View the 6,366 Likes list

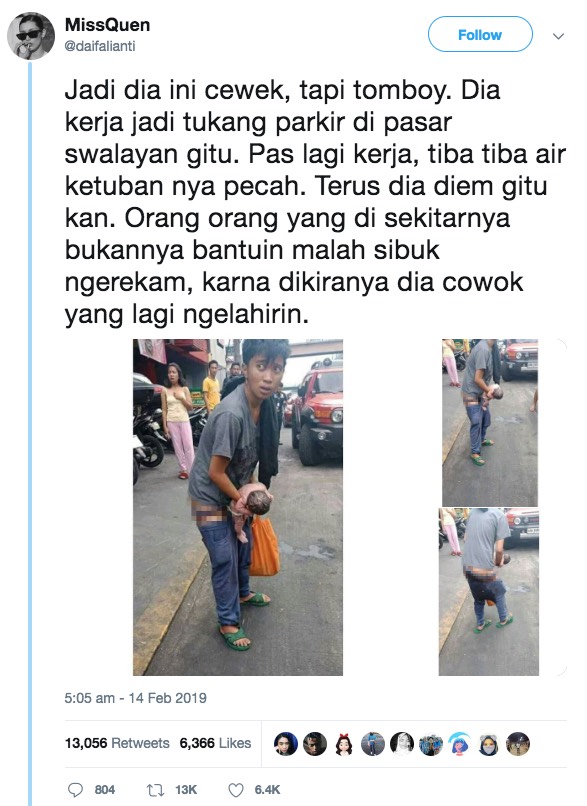pyautogui.click(x=215, y=743)
